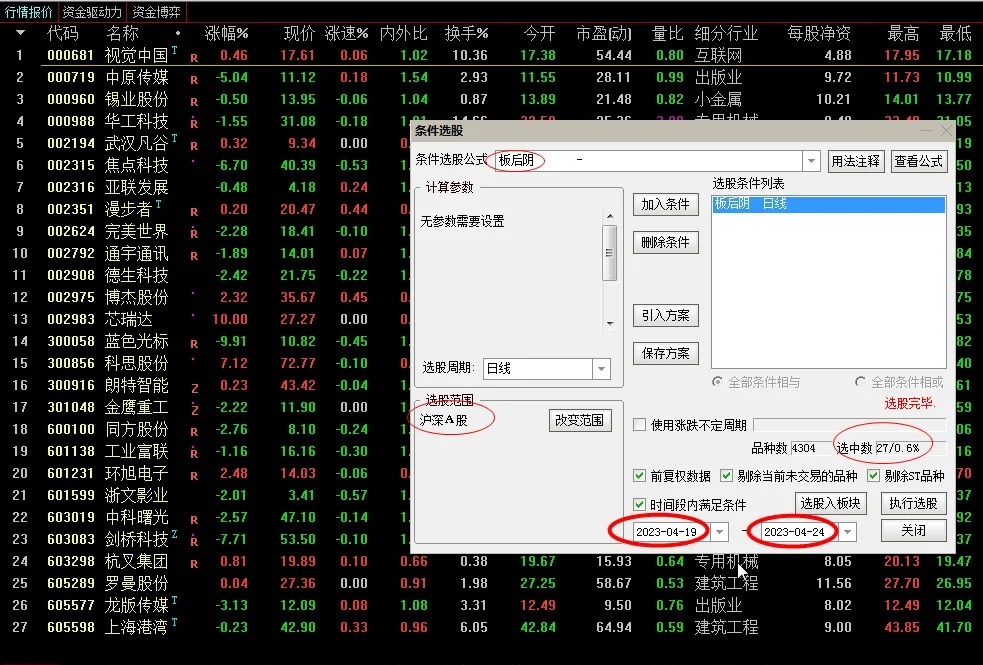Image resolution: width=983 pixels, height=665 pixels.
Task: Toggle the 剔除ST品种 checkbox
Action: tap(873, 476)
